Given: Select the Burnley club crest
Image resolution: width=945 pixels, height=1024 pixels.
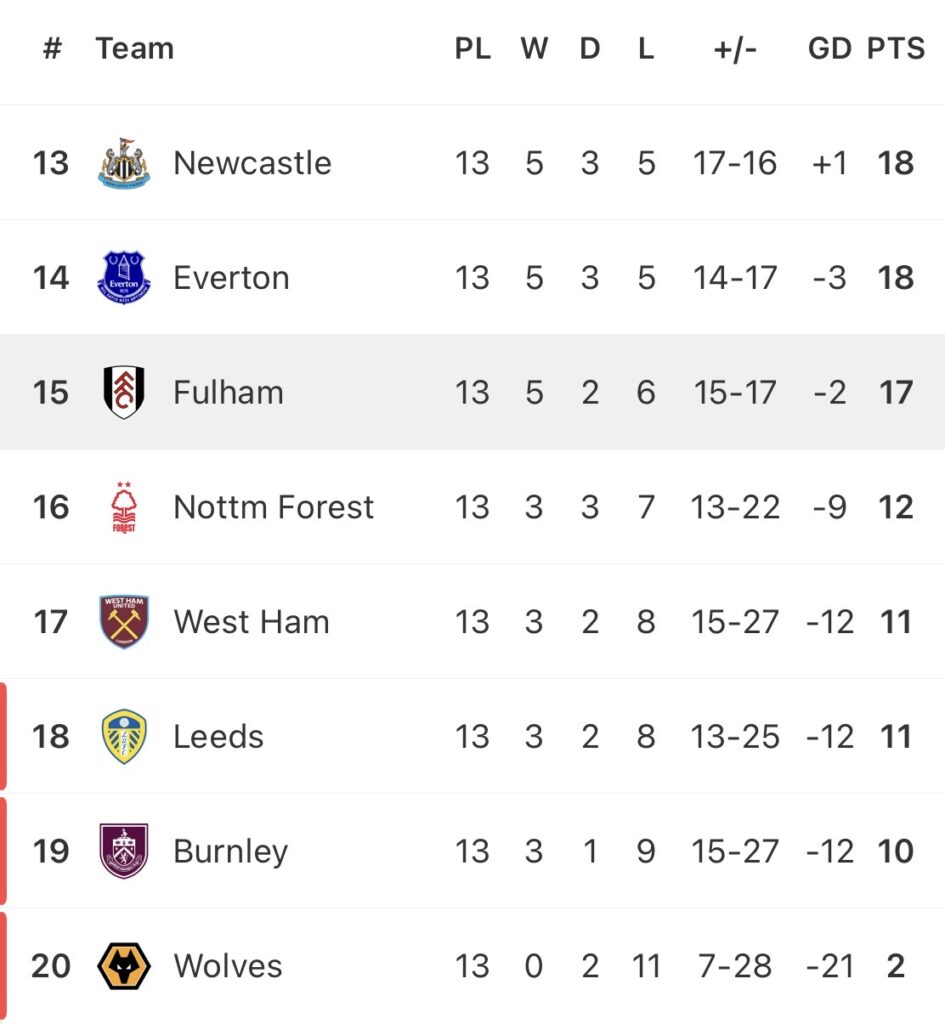Looking at the screenshot, I should coord(124,851).
